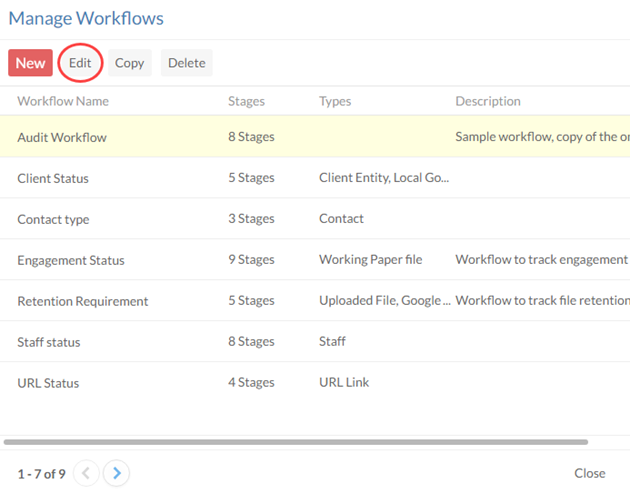Screen dimensions: 630x494
Task: Click the Description column header
Action: 488,101
